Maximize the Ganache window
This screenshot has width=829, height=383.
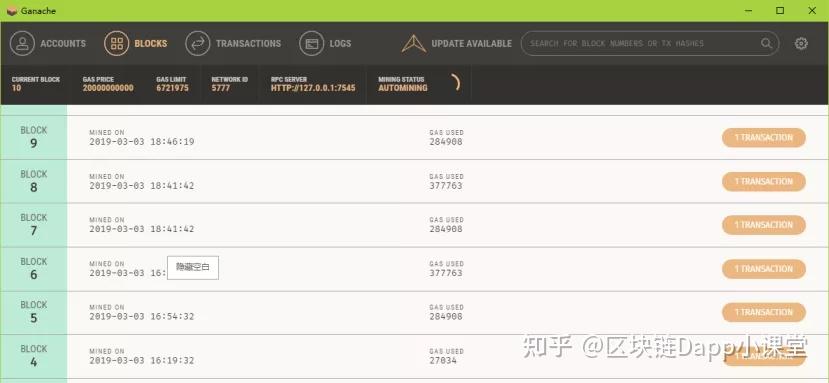tap(780, 11)
